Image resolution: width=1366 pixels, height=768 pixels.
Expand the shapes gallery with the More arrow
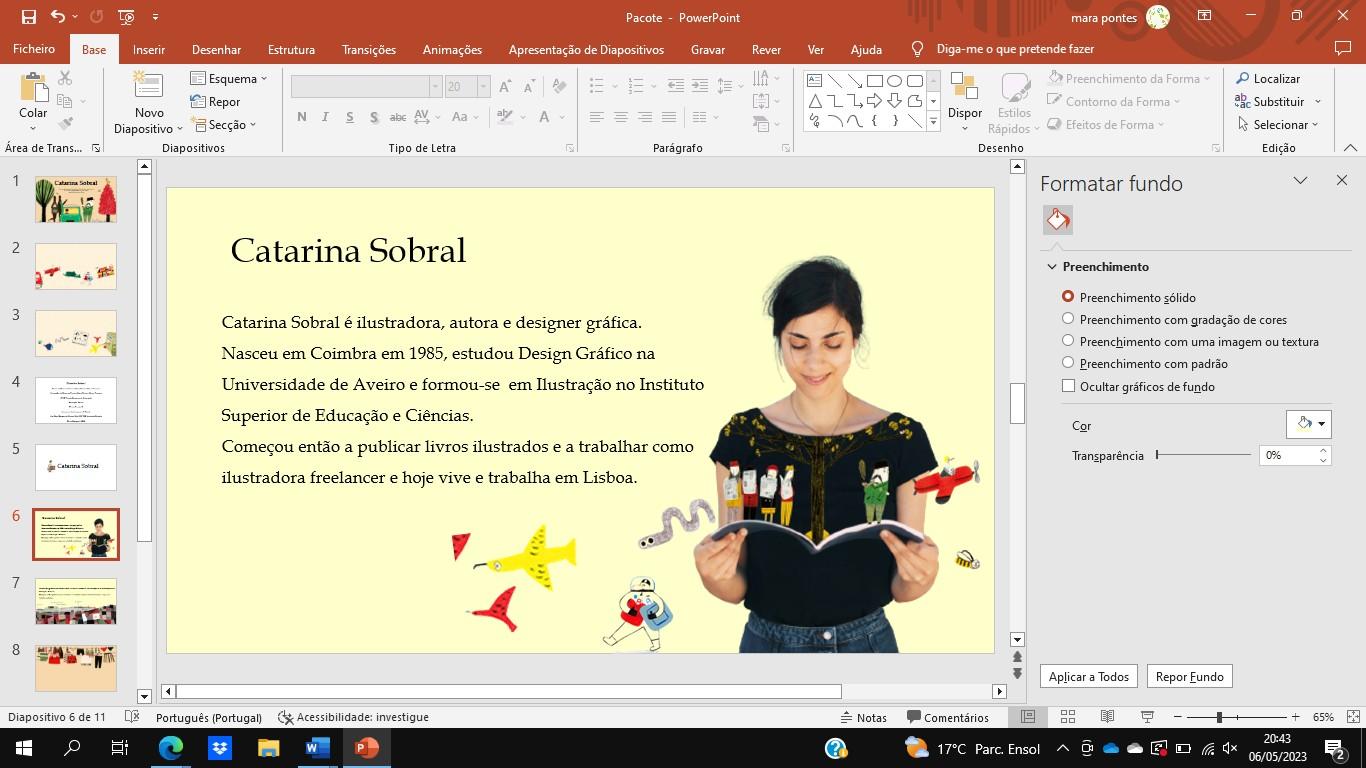pos(933,121)
